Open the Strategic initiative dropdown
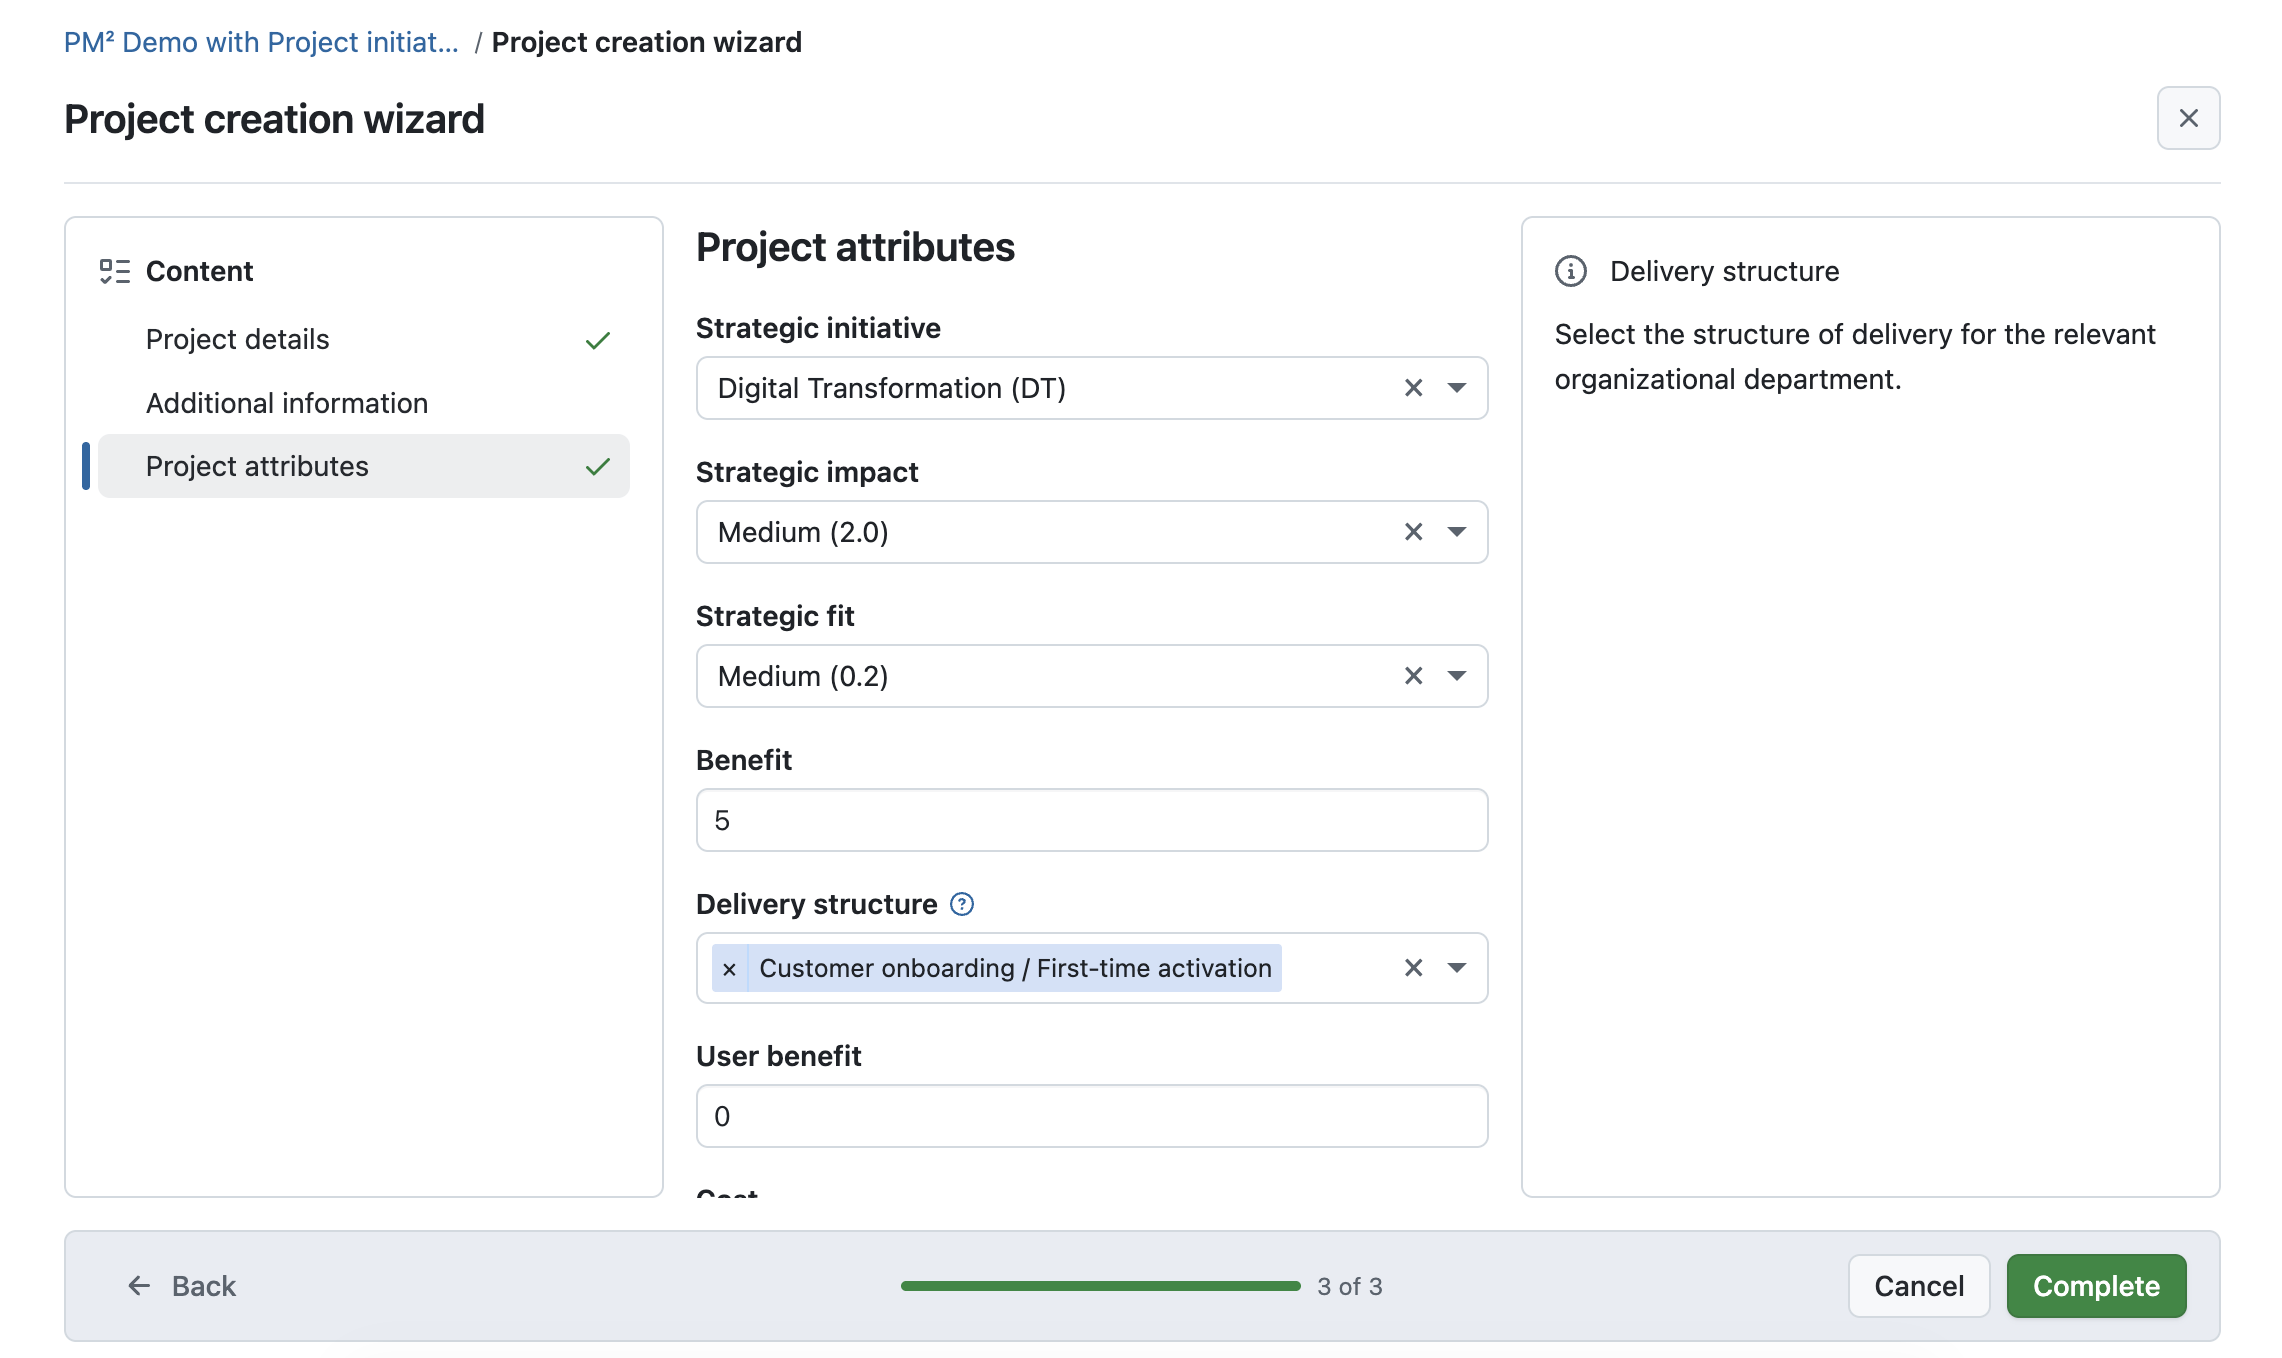Viewport: 2282px width, 1358px height. pos(1458,388)
